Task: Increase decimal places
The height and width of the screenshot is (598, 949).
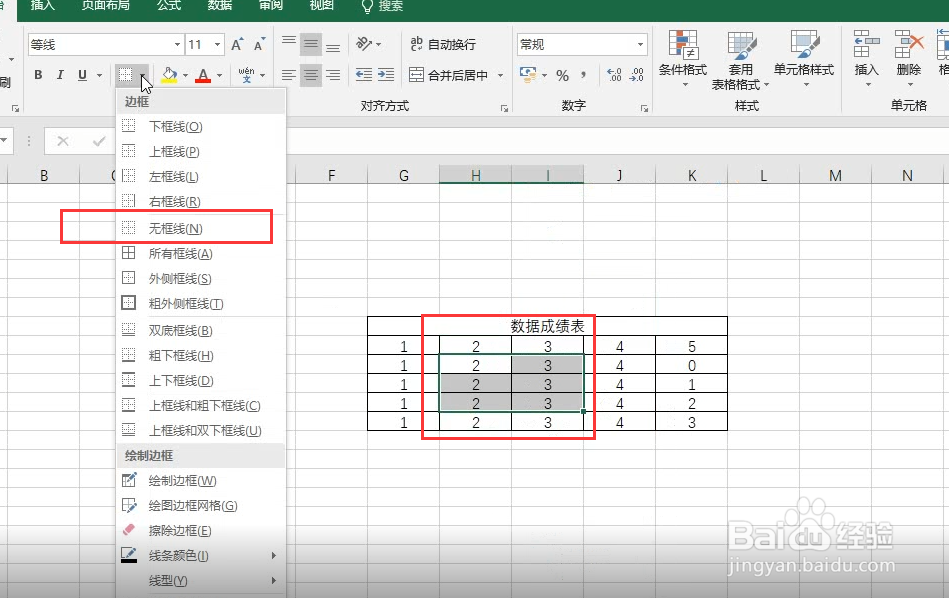Action: coord(614,75)
